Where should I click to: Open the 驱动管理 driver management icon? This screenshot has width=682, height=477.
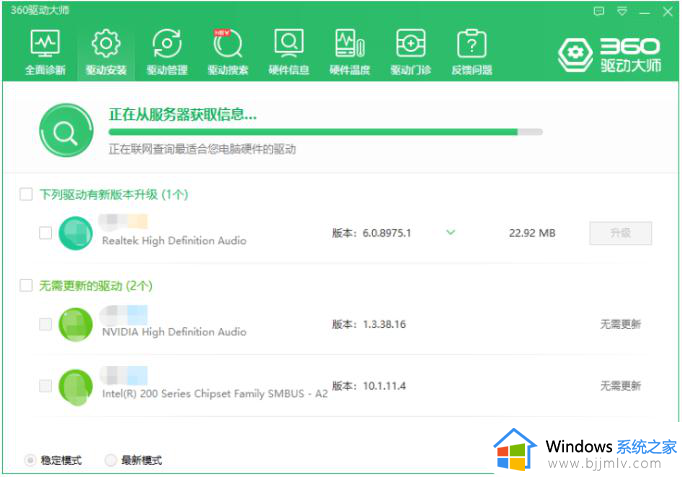pos(167,51)
